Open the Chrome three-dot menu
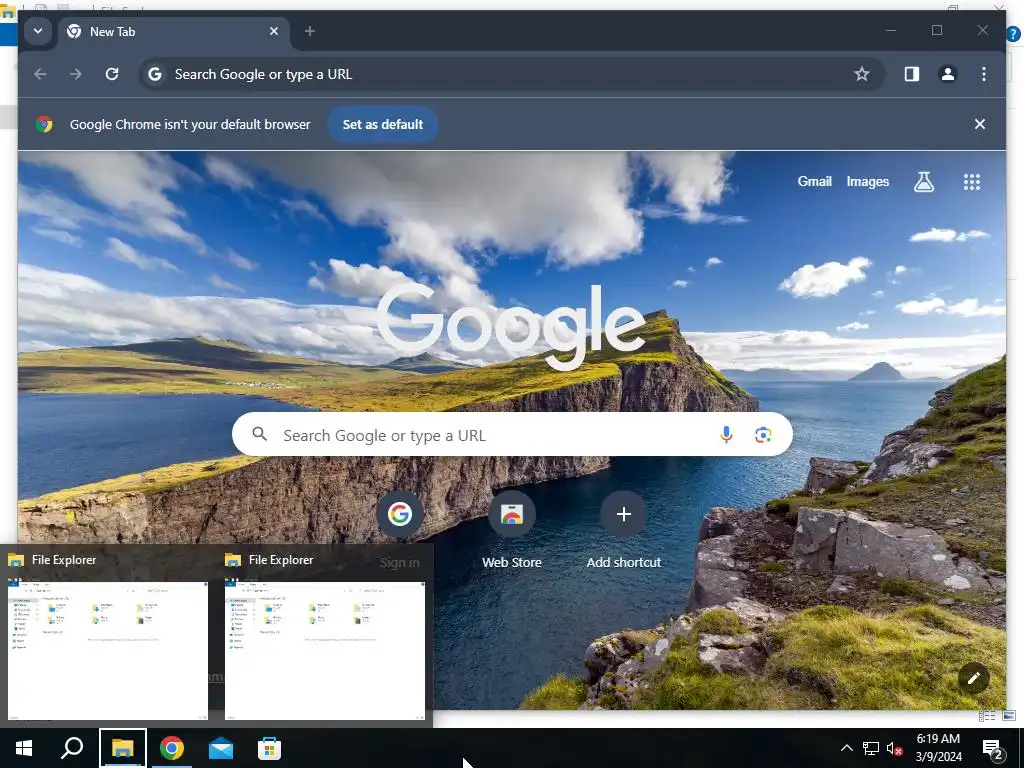1024x768 pixels. point(984,74)
